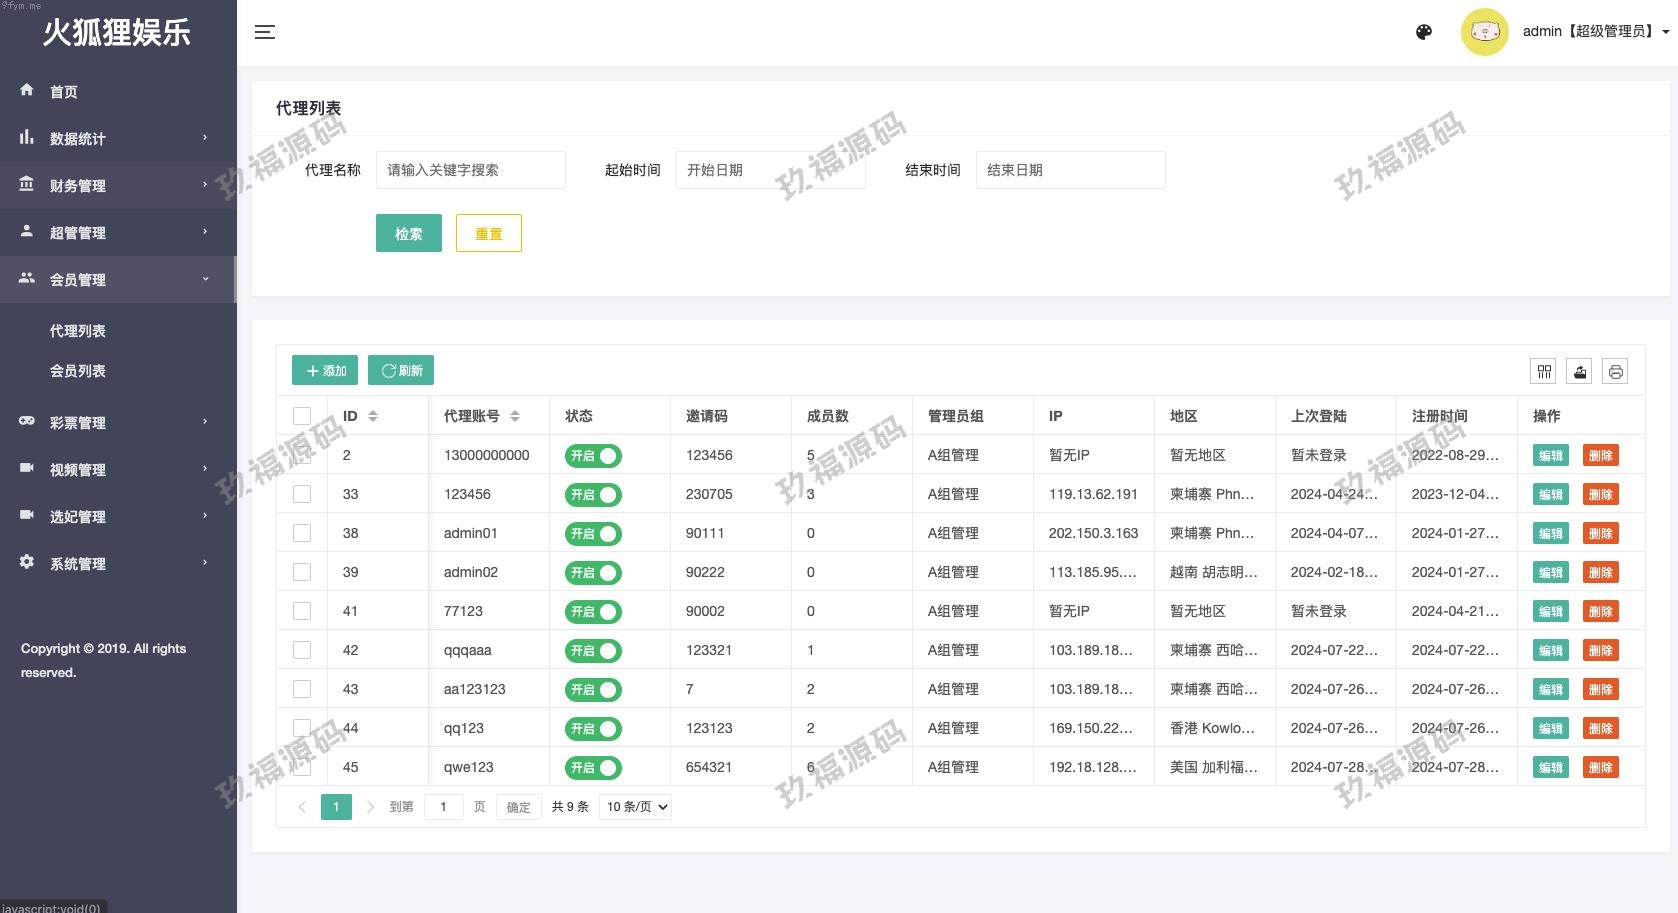Sort by 代理账号 column arrows
Image resolution: width=1678 pixels, height=913 pixels.
point(515,416)
